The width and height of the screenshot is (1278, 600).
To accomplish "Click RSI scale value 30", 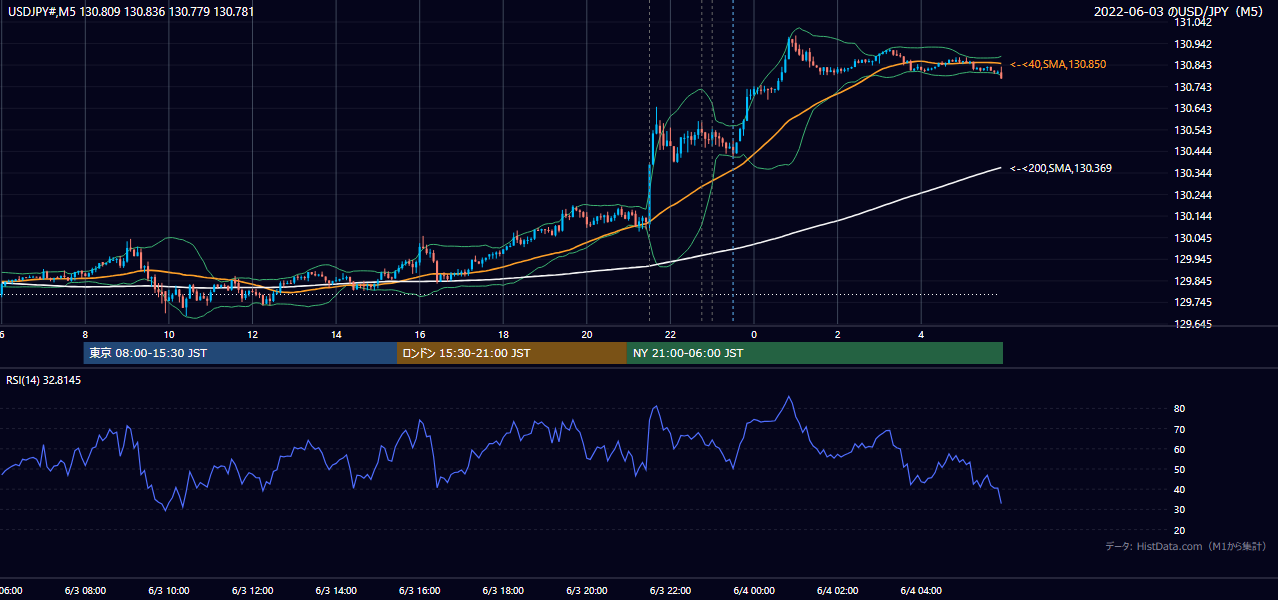I will click(x=1180, y=510).
